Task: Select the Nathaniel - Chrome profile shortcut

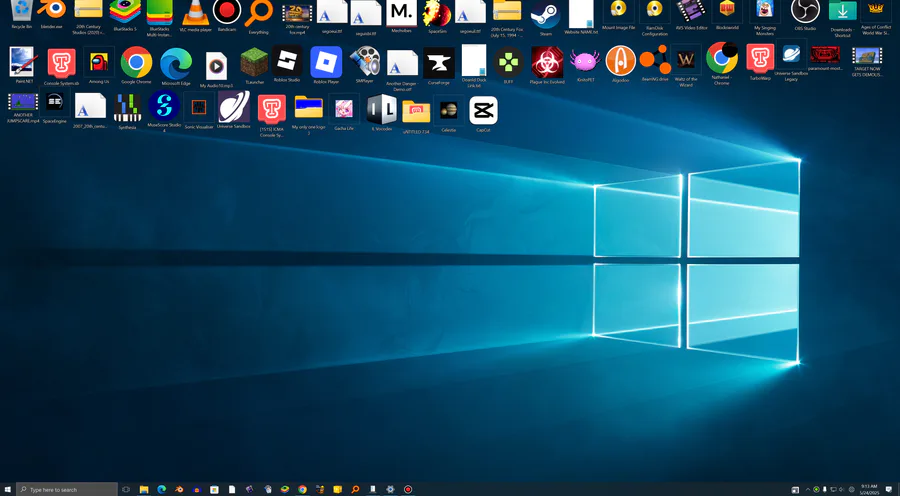Action: click(x=721, y=63)
